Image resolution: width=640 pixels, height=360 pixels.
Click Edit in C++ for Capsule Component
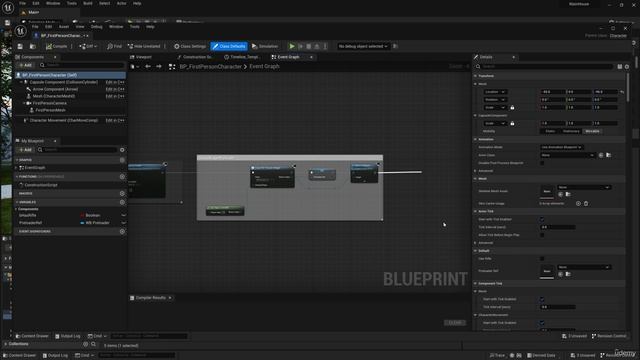coord(115,82)
